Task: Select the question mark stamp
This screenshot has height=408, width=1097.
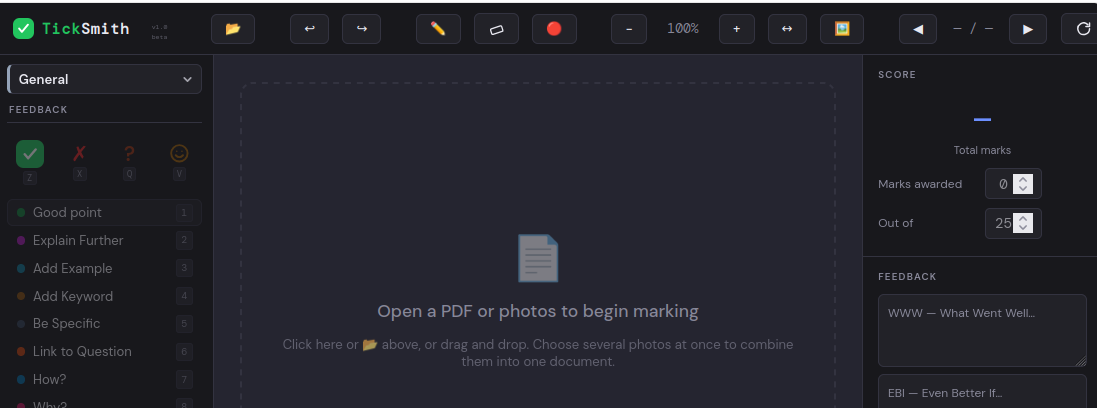Action: pos(129,154)
